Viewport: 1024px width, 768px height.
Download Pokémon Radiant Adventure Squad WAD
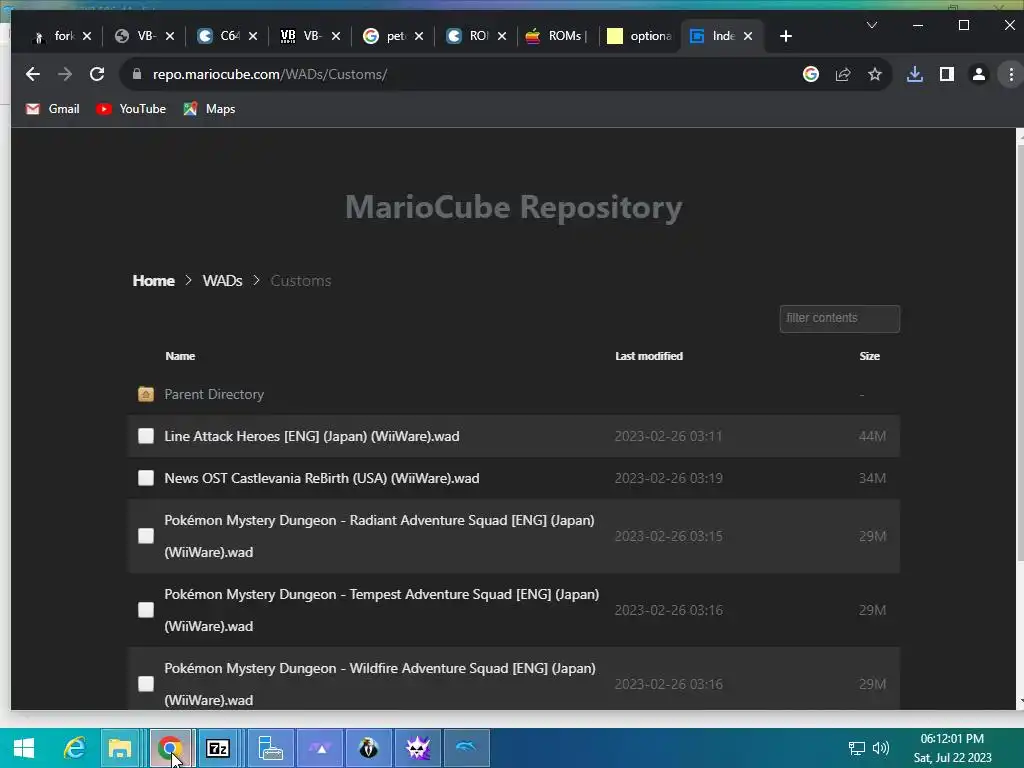pos(379,536)
